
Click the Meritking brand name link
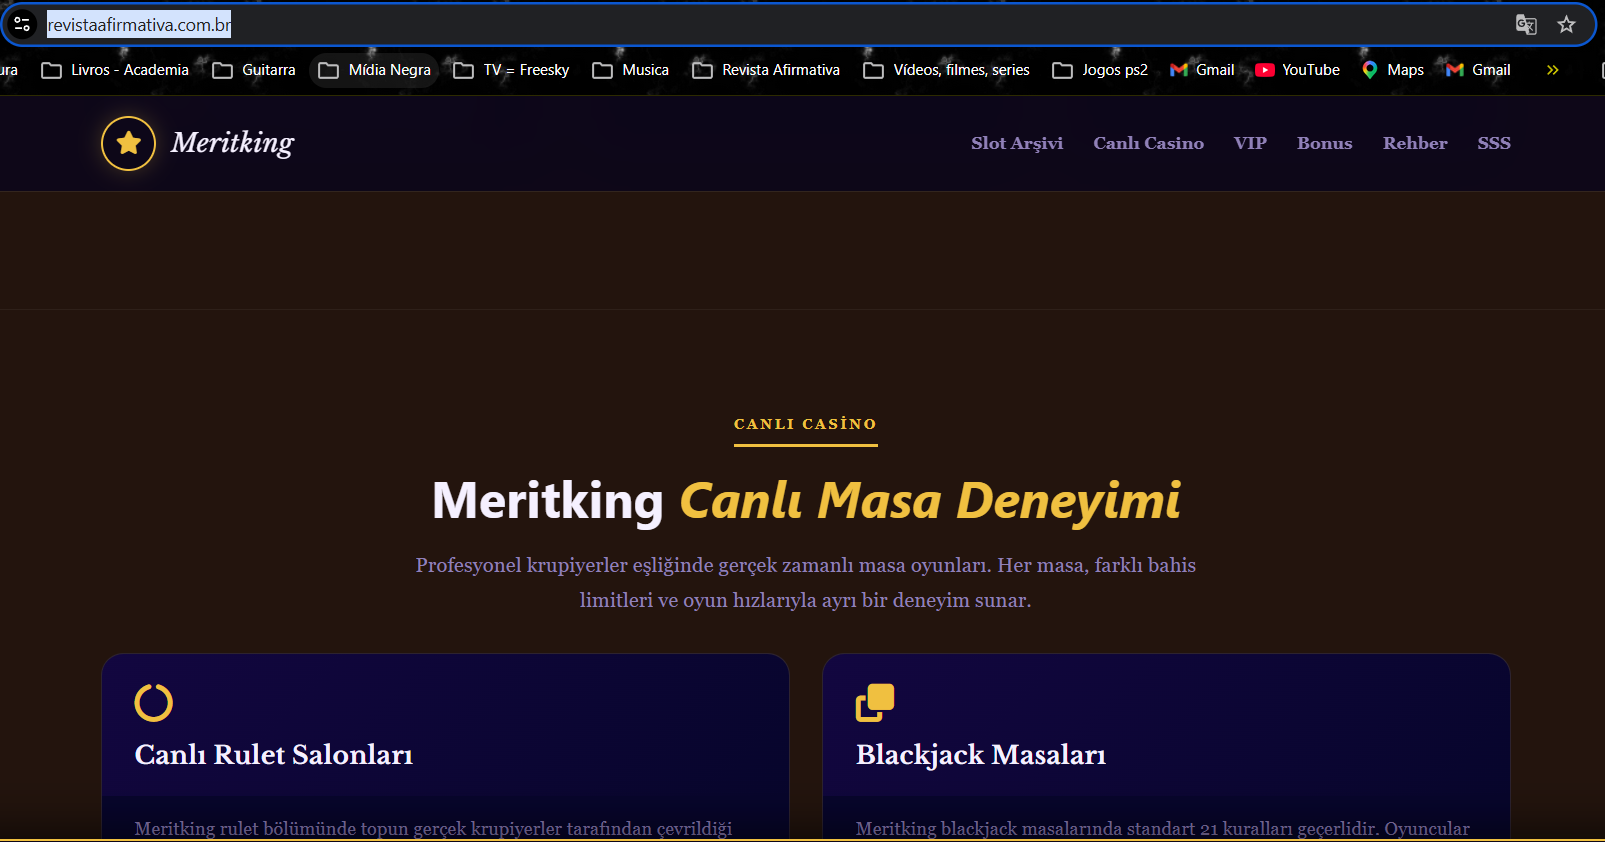click(x=233, y=143)
